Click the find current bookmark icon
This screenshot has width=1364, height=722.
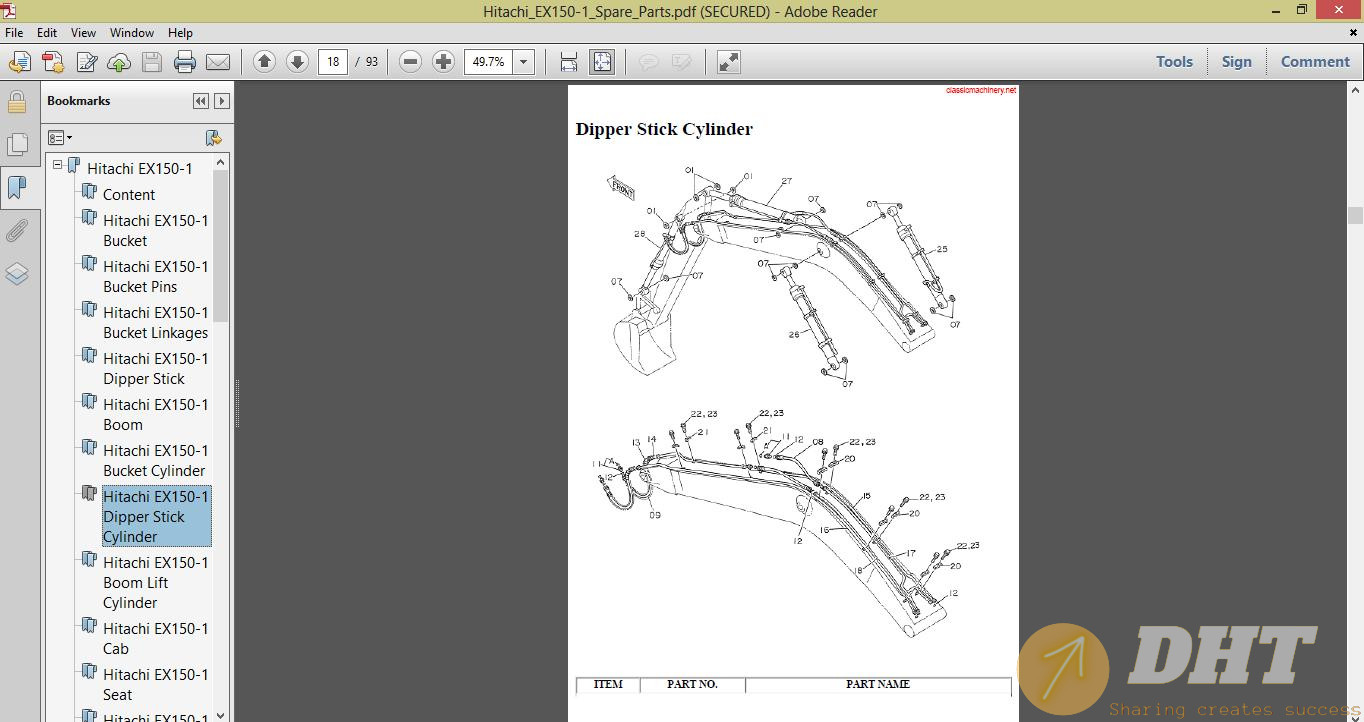(x=213, y=138)
